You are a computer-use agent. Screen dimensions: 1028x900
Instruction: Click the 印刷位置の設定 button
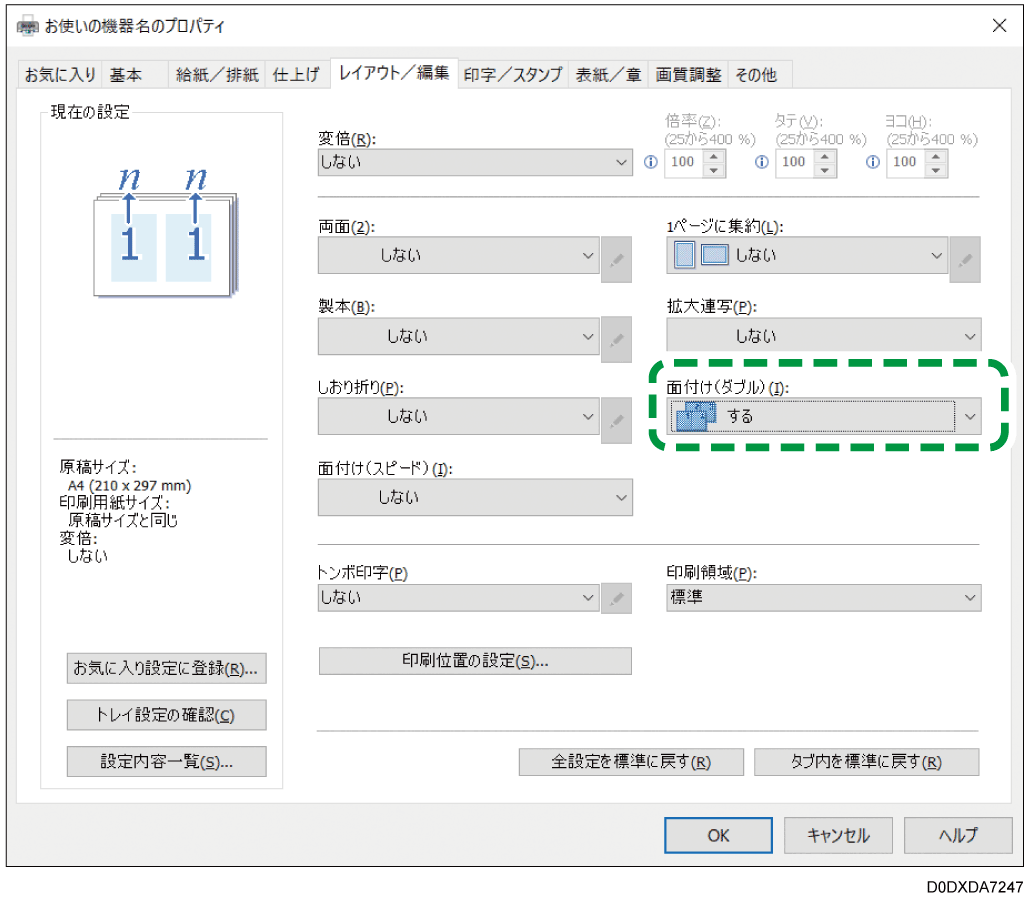[475, 660]
